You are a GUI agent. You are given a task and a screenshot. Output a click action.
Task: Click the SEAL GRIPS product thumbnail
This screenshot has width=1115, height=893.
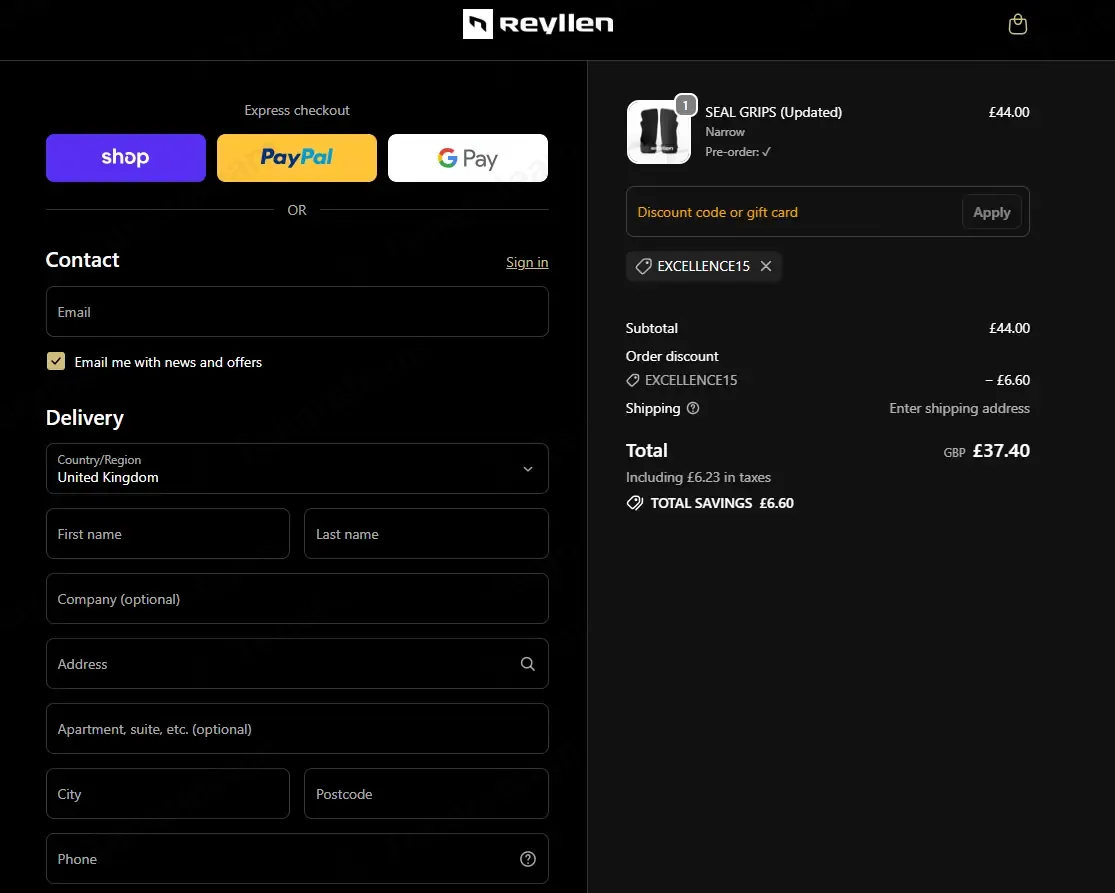(658, 132)
